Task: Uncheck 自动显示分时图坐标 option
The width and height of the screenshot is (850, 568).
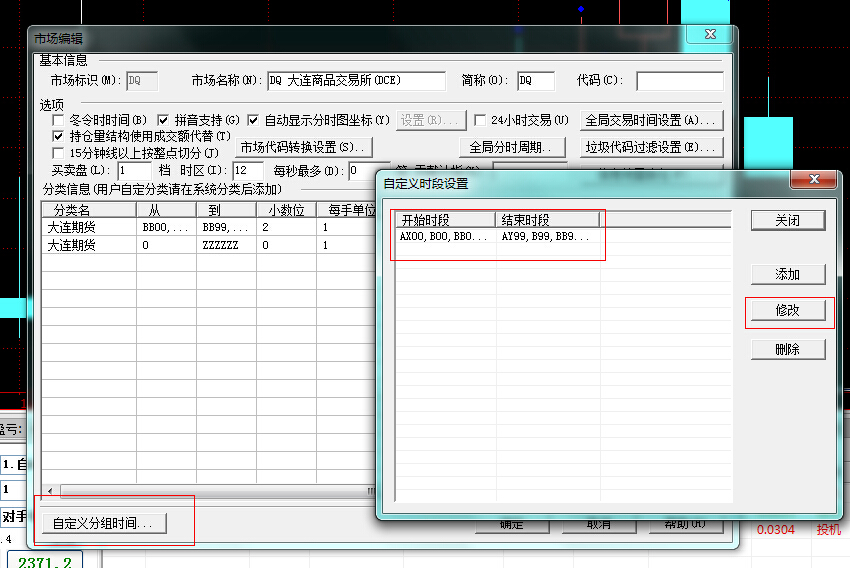Action: pos(253,120)
